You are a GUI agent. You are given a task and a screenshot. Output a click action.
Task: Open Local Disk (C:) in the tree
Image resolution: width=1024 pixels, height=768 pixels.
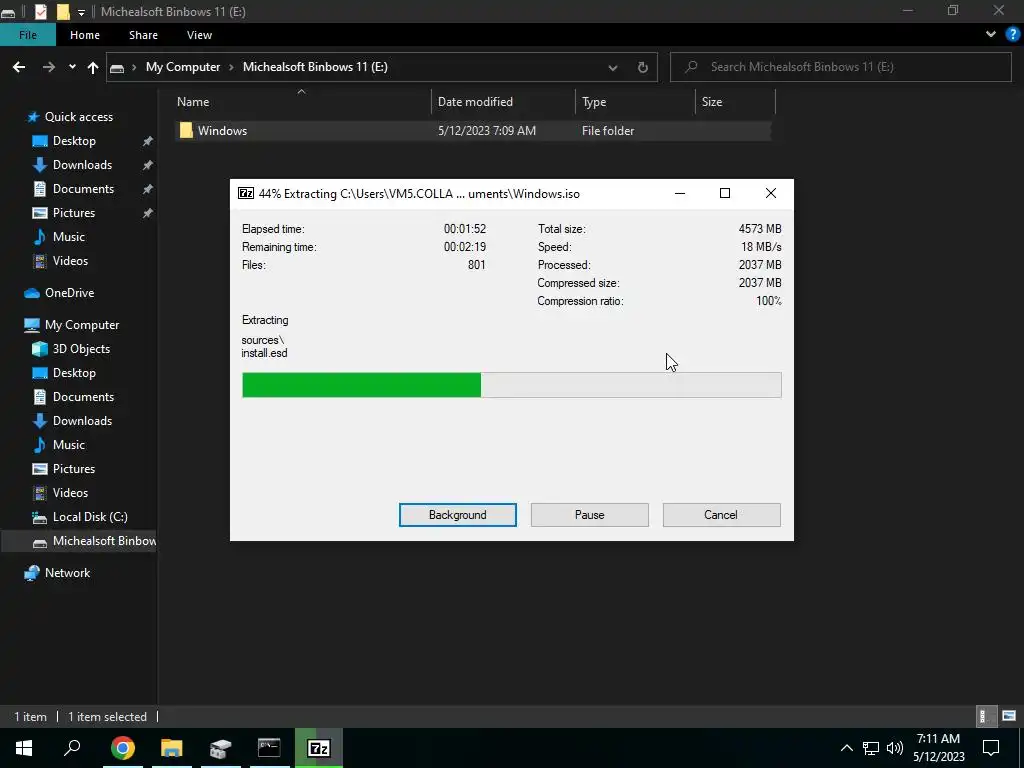90,517
